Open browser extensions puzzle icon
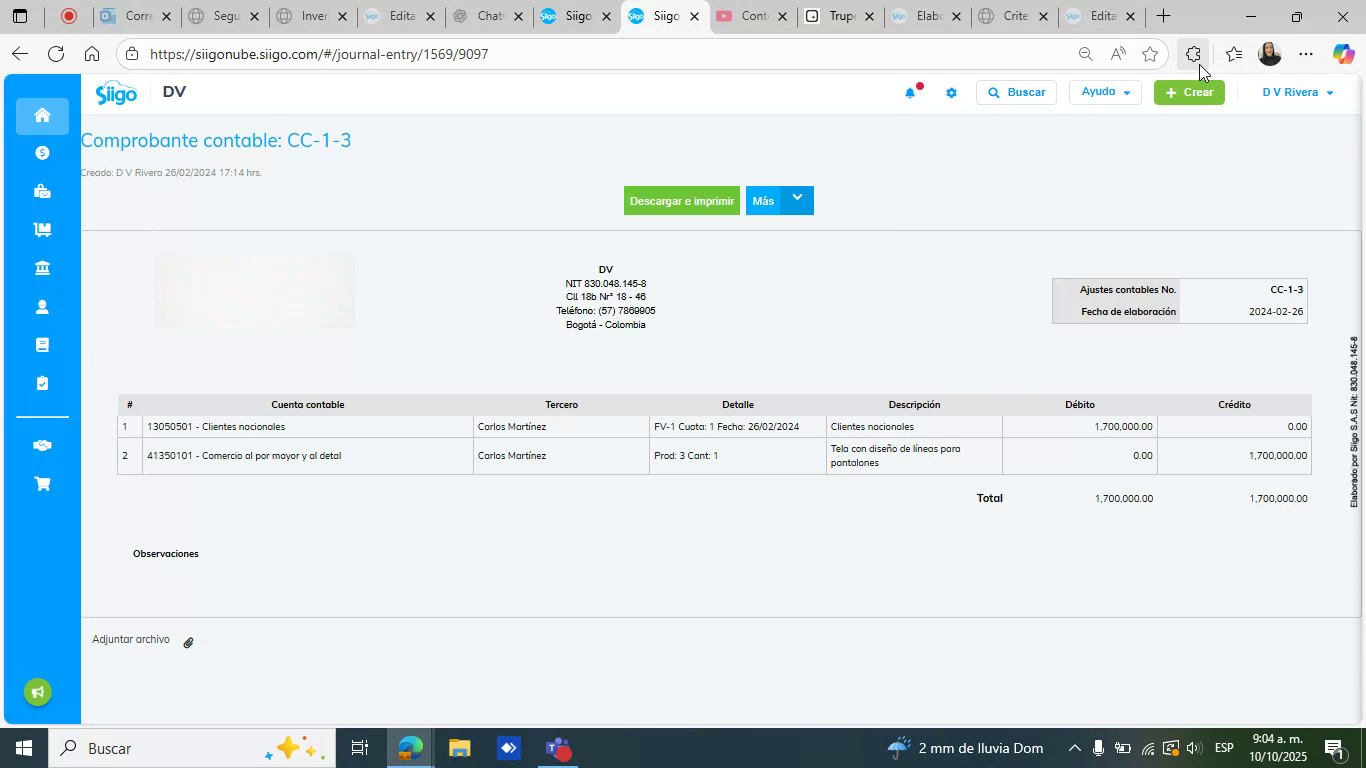 (1192, 54)
